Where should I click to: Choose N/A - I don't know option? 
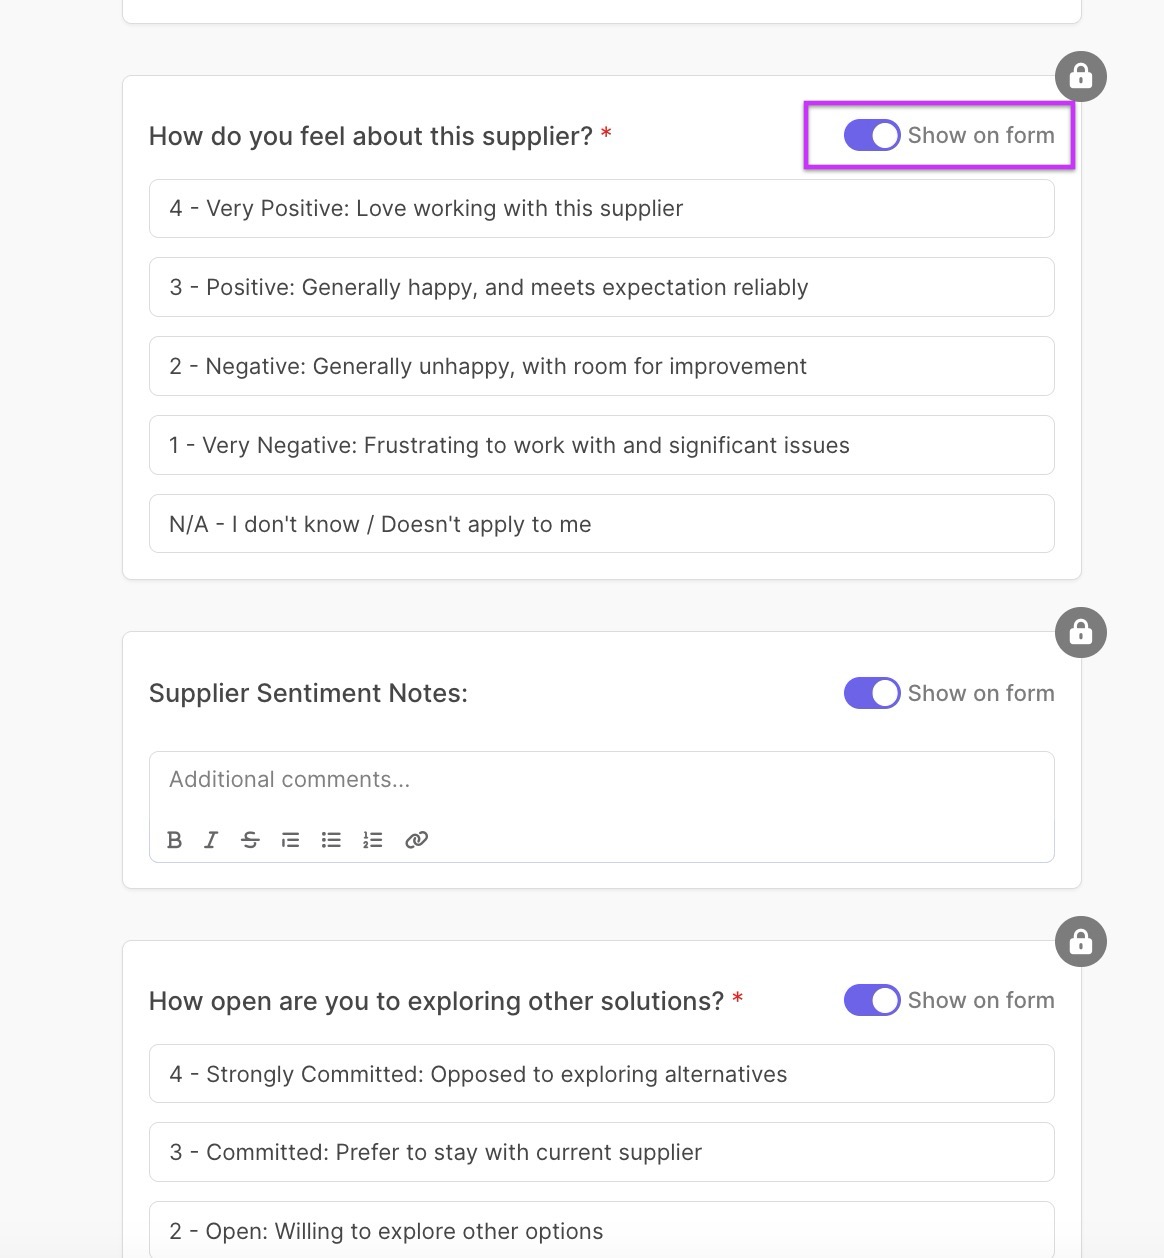click(x=601, y=524)
